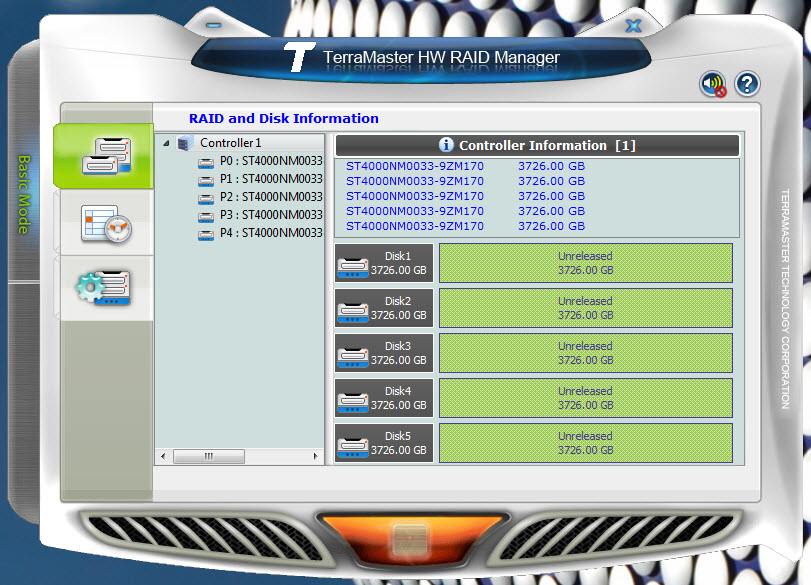Click the fourth ST4000NM0033-9ZM170 info row
The width and height of the screenshot is (811, 585).
point(465,211)
